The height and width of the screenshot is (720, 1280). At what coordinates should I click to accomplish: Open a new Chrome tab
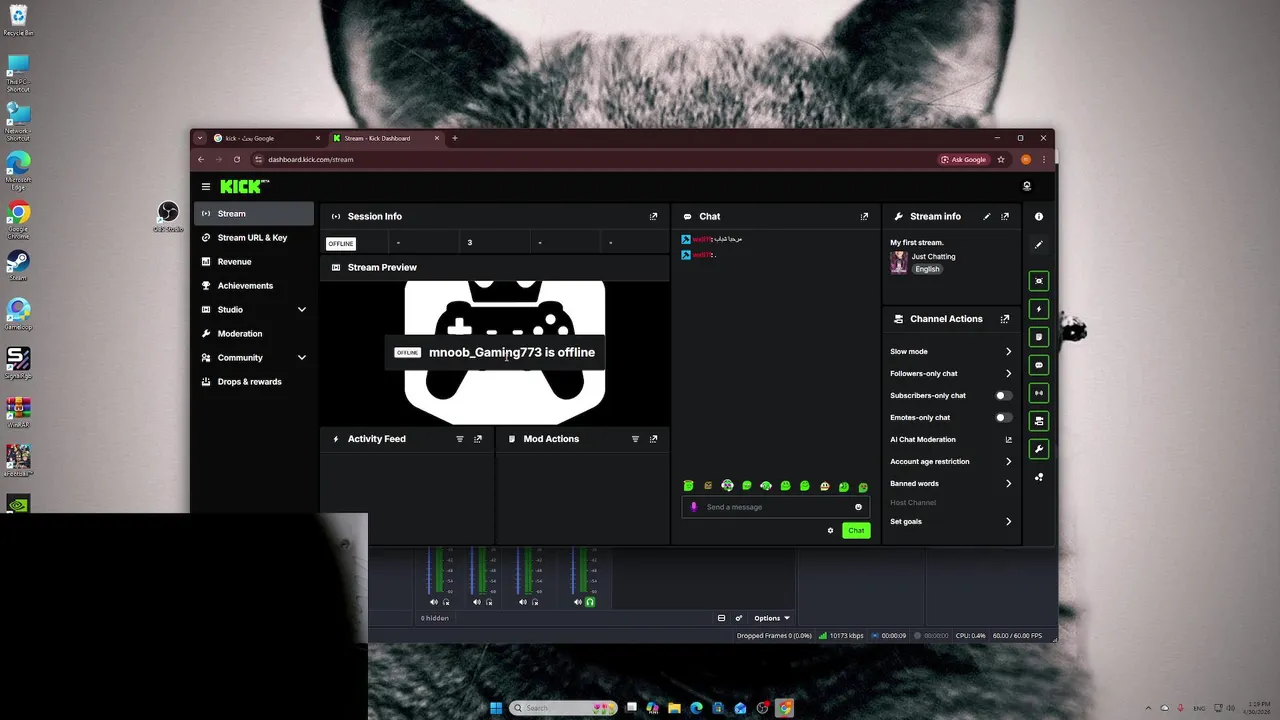(x=455, y=138)
